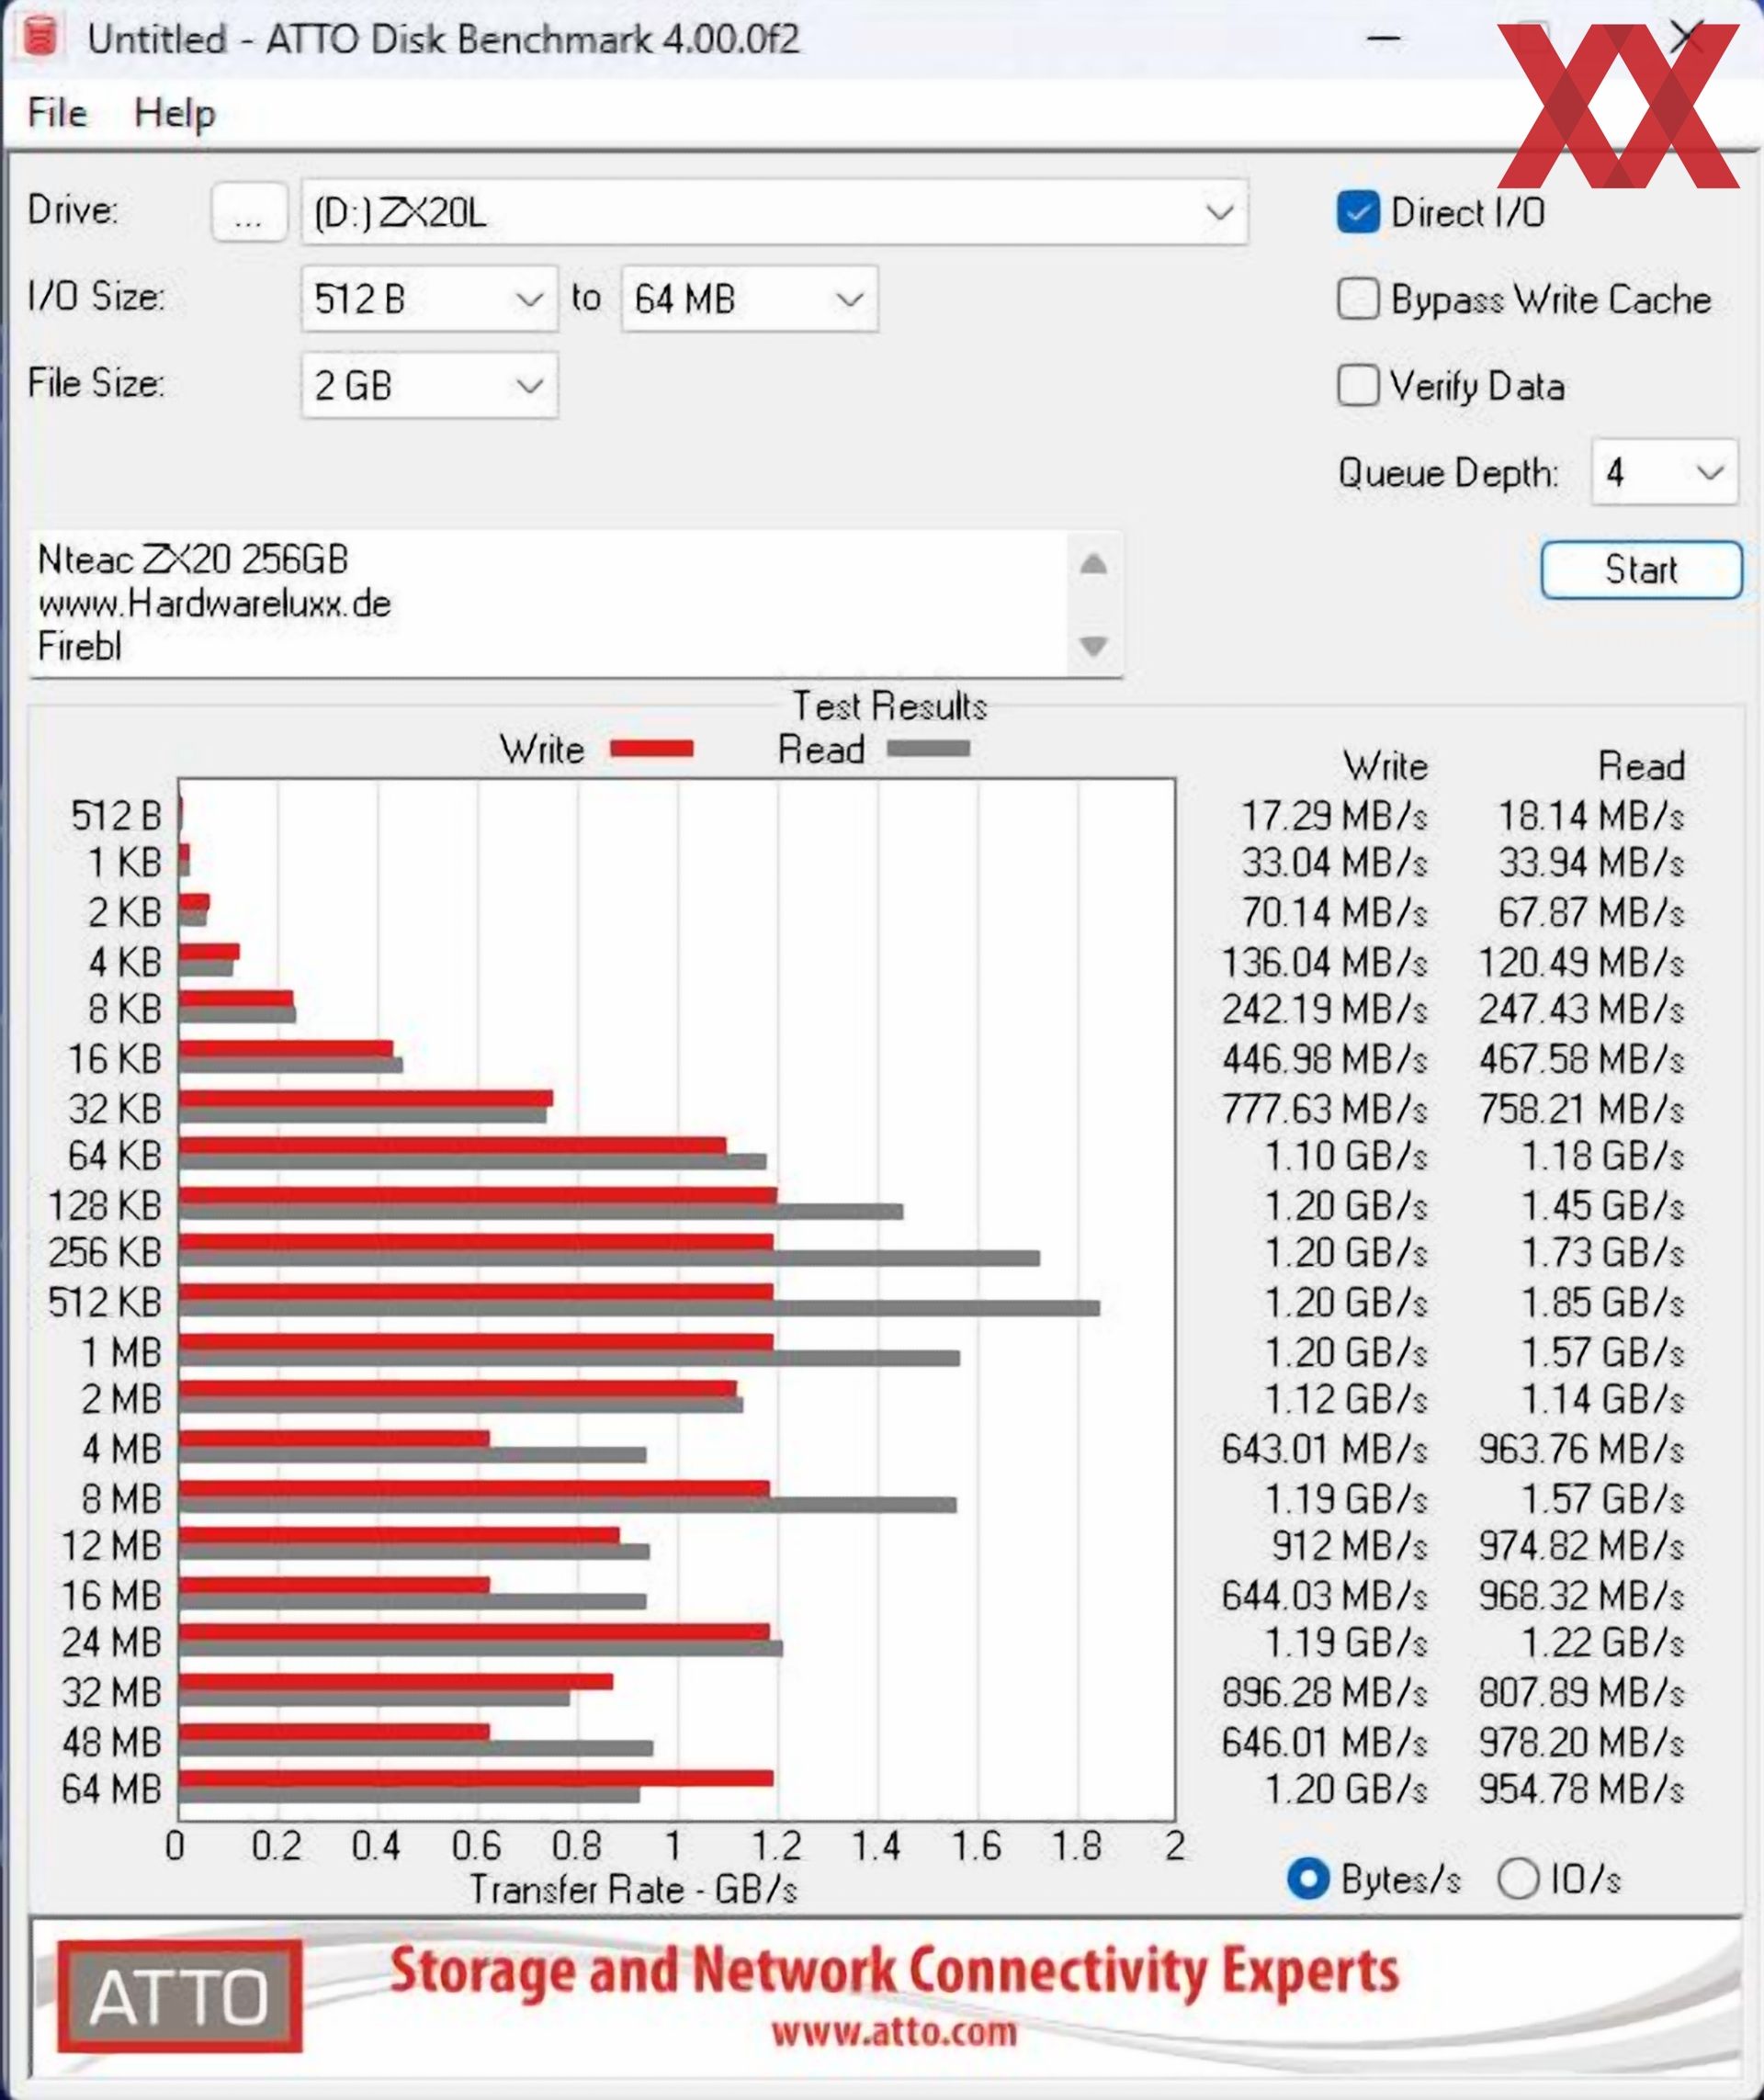Click the 467.58 MB/s read value

(1581, 1059)
